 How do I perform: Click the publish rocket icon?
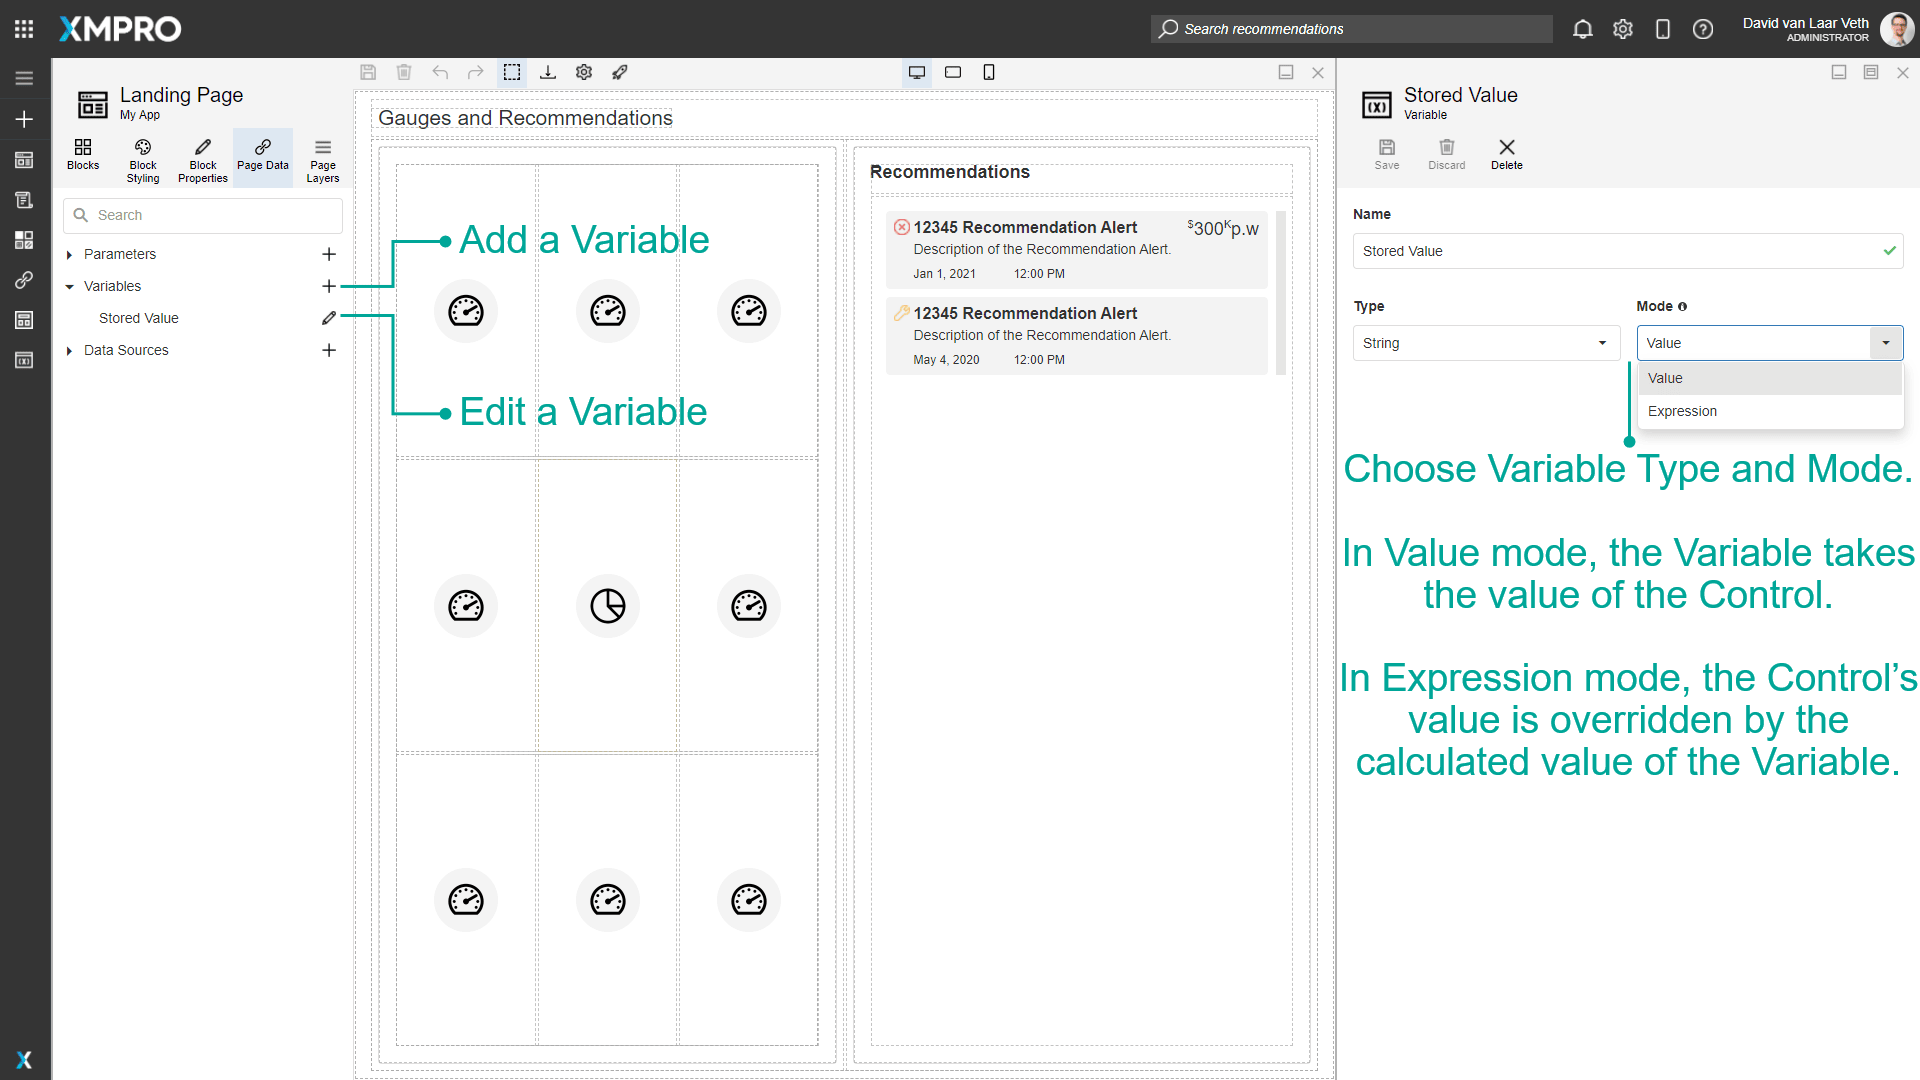[x=620, y=72]
